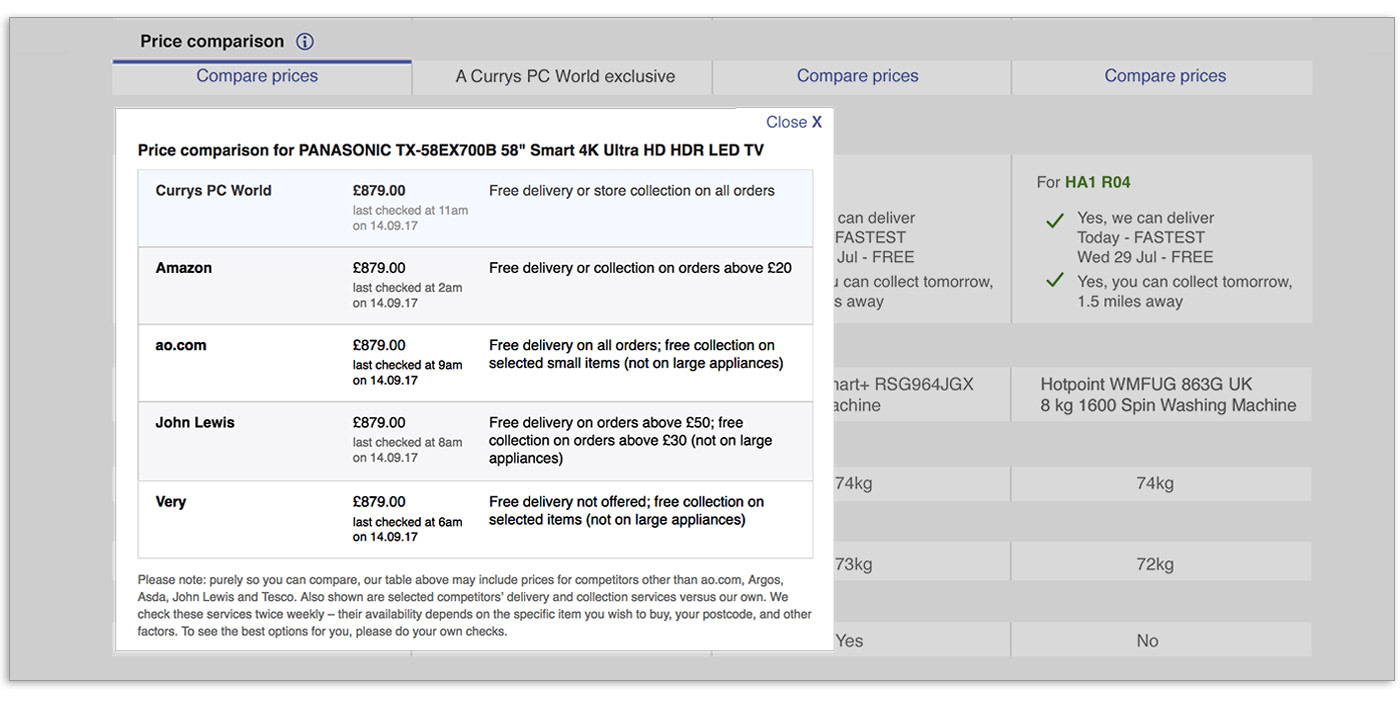Select the 73kg value in third column
Viewport: 1400px width, 703px height.
pyautogui.click(x=853, y=564)
